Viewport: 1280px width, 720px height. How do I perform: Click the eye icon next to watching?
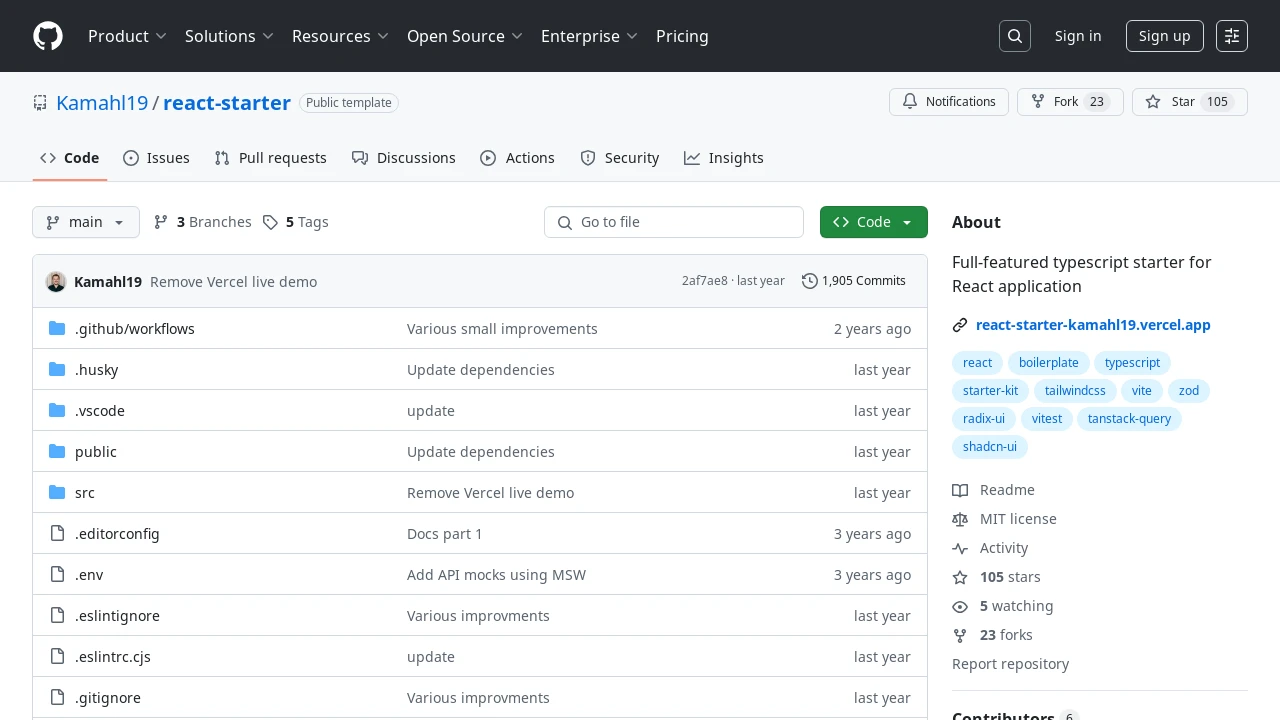pyautogui.click(x=960, y=606)
